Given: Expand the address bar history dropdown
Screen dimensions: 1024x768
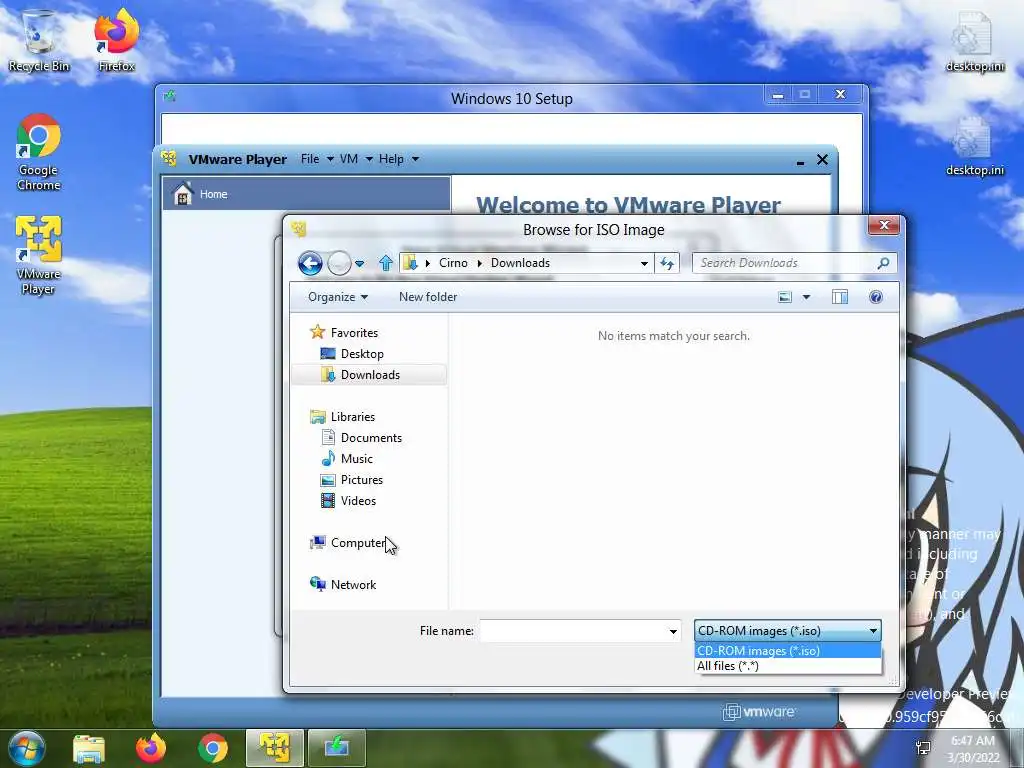Looking at the screenshot, I should click(645, 264).
